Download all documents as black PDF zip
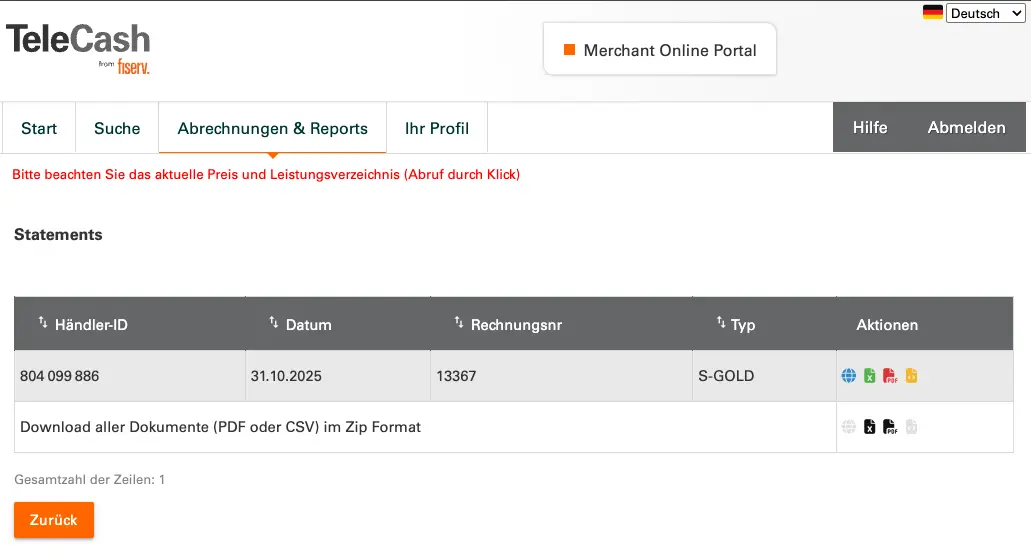This screenshot has height=555, width=1031. 890,427
